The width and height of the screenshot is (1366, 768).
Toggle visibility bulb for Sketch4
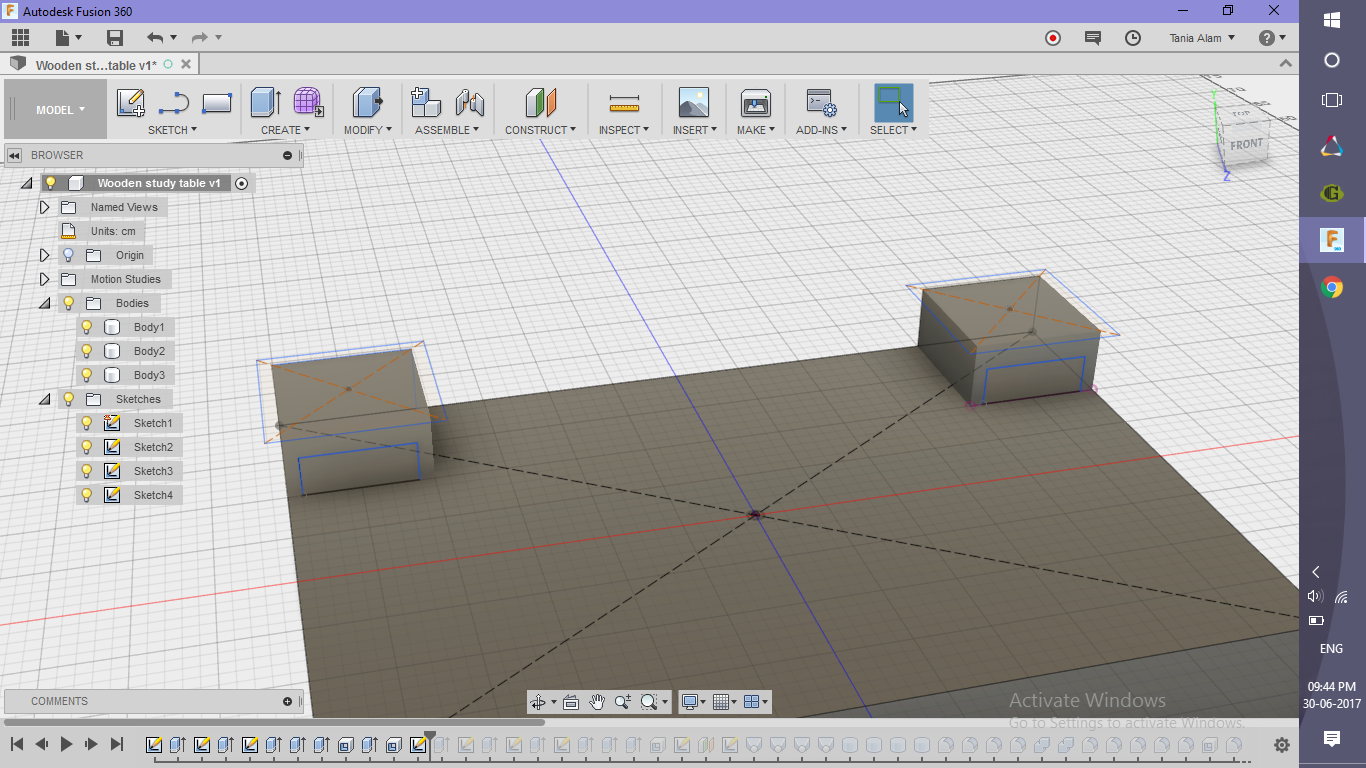87,495
